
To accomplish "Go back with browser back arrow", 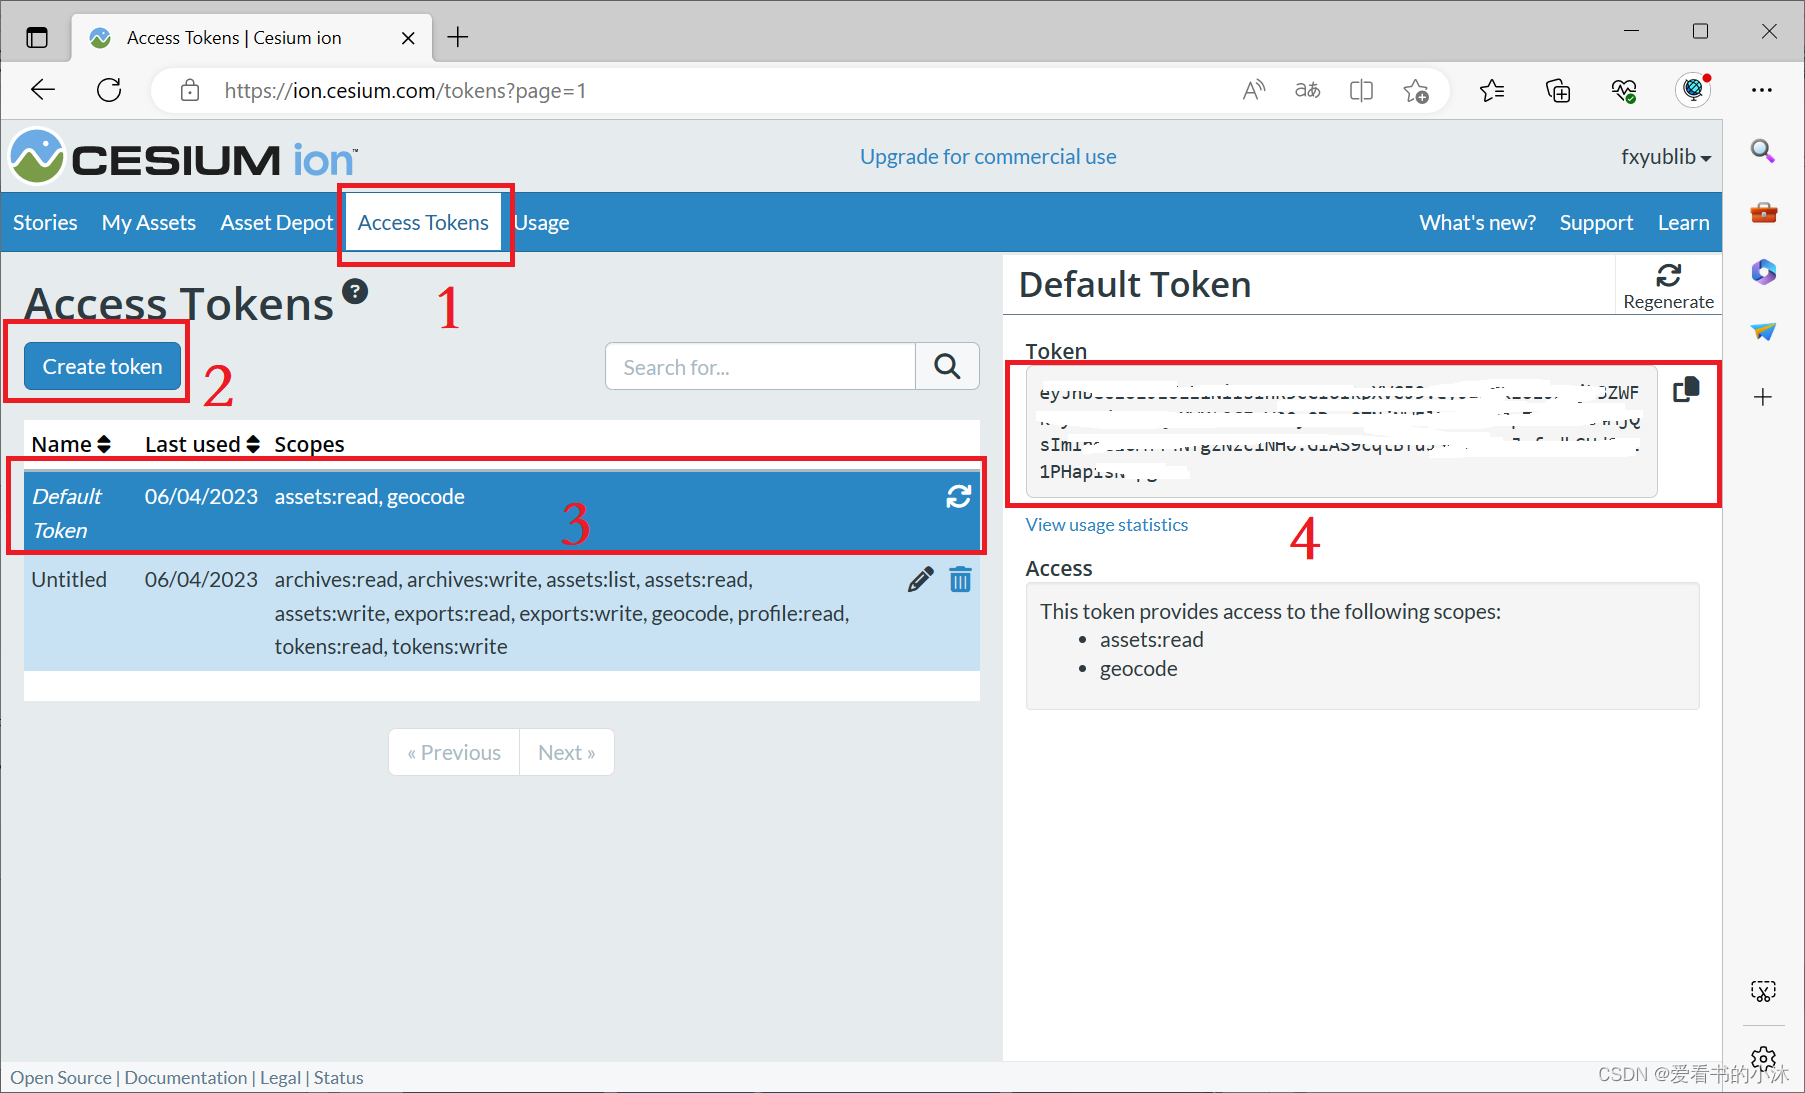I will coord(43,90).
